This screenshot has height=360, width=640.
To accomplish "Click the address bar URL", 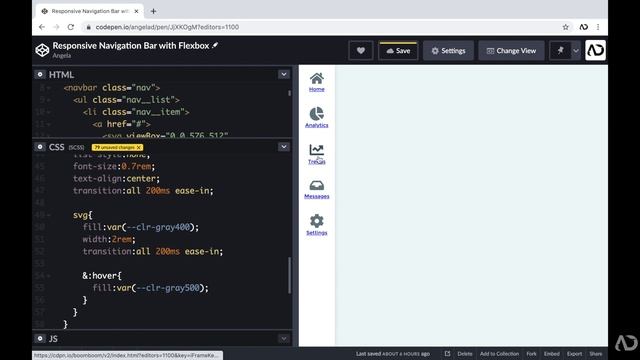I will 167,27.
